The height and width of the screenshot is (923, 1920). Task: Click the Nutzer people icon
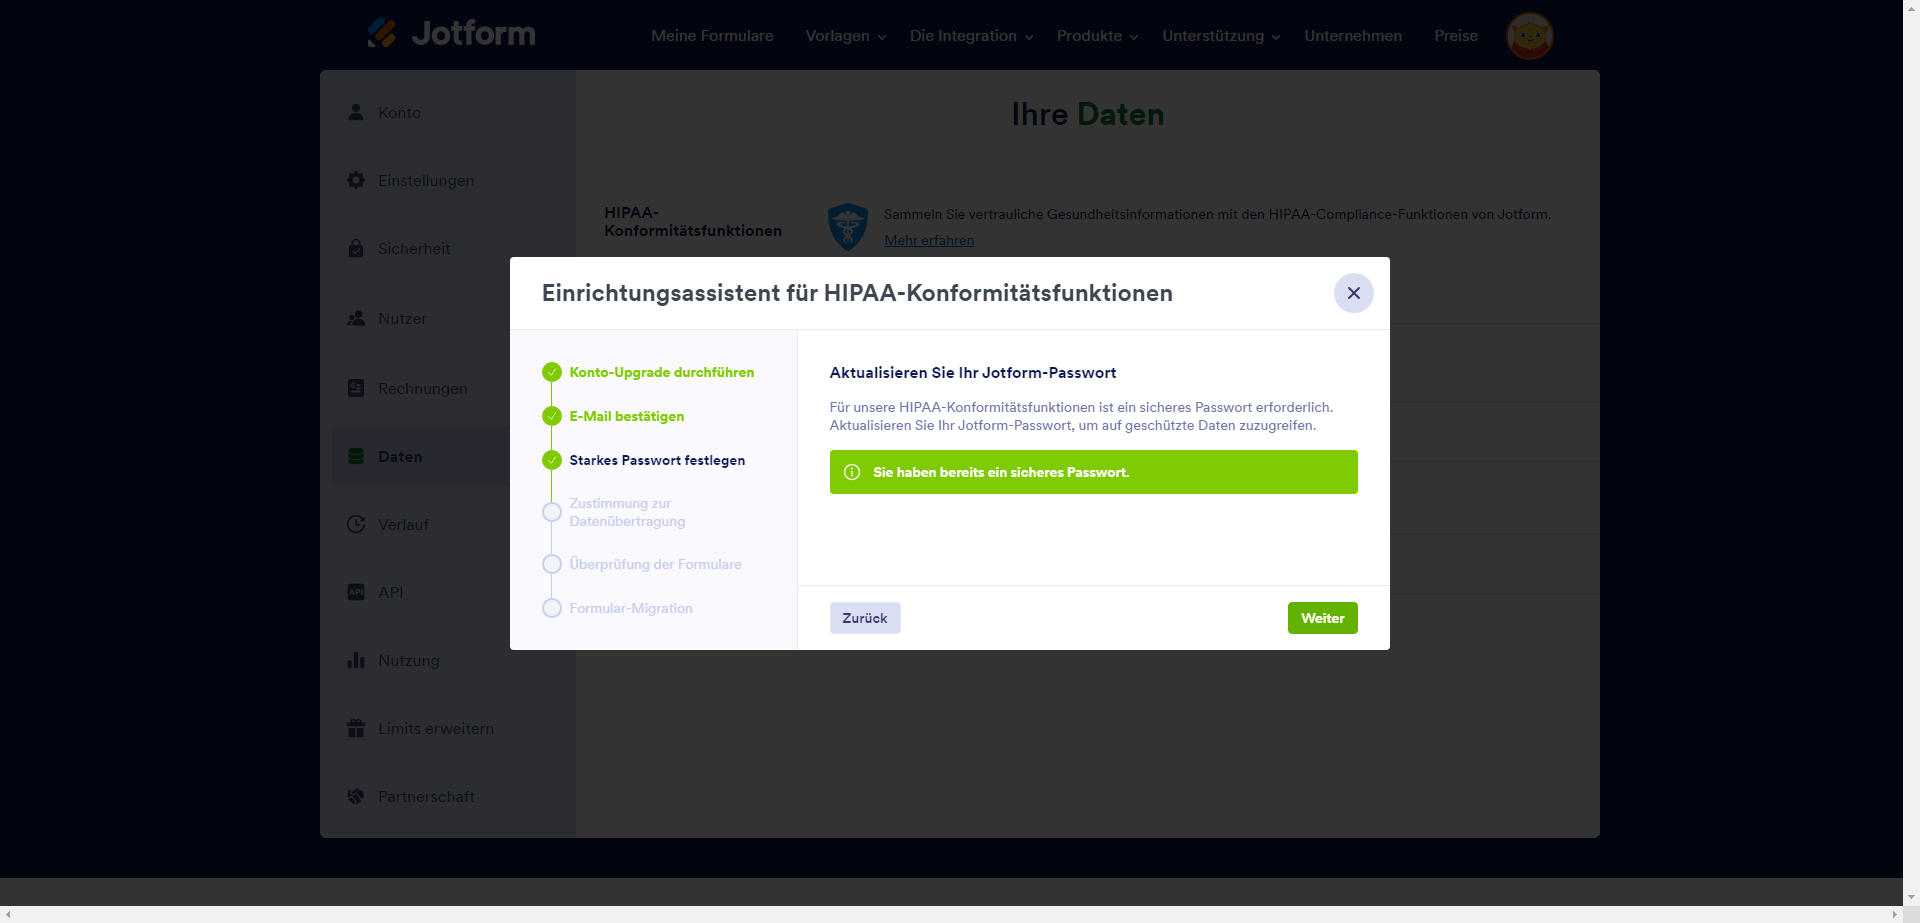pyautogui.click(x=356, y=318)
